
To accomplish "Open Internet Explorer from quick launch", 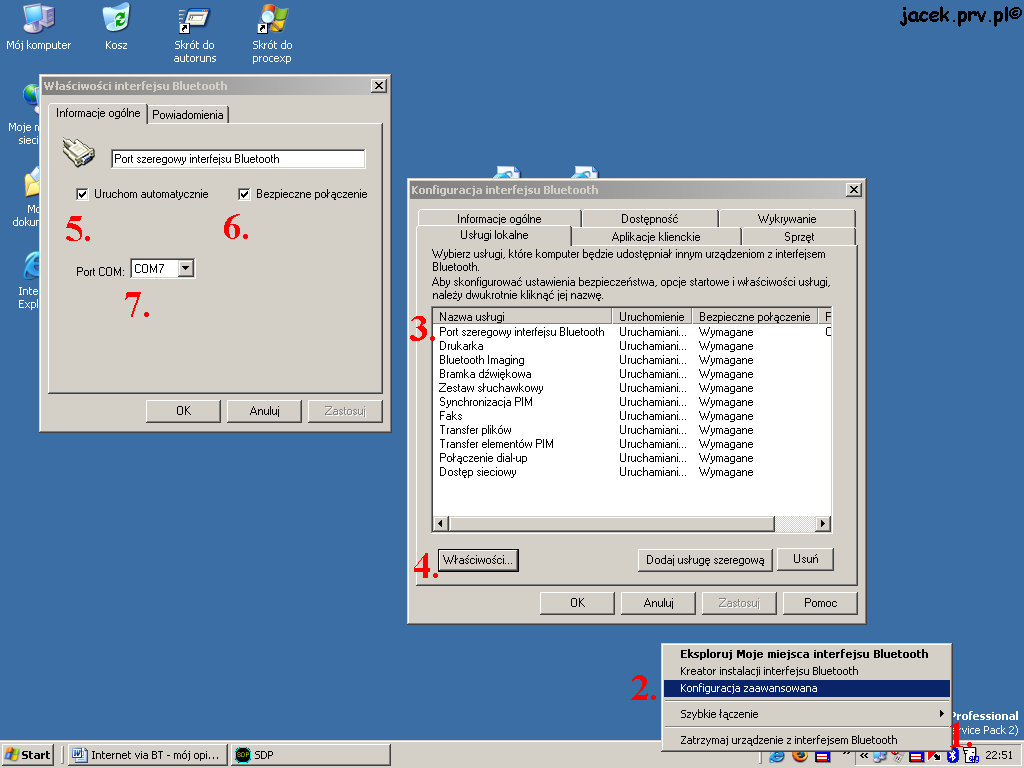I will pyautogui.click(x=776, y=756).
